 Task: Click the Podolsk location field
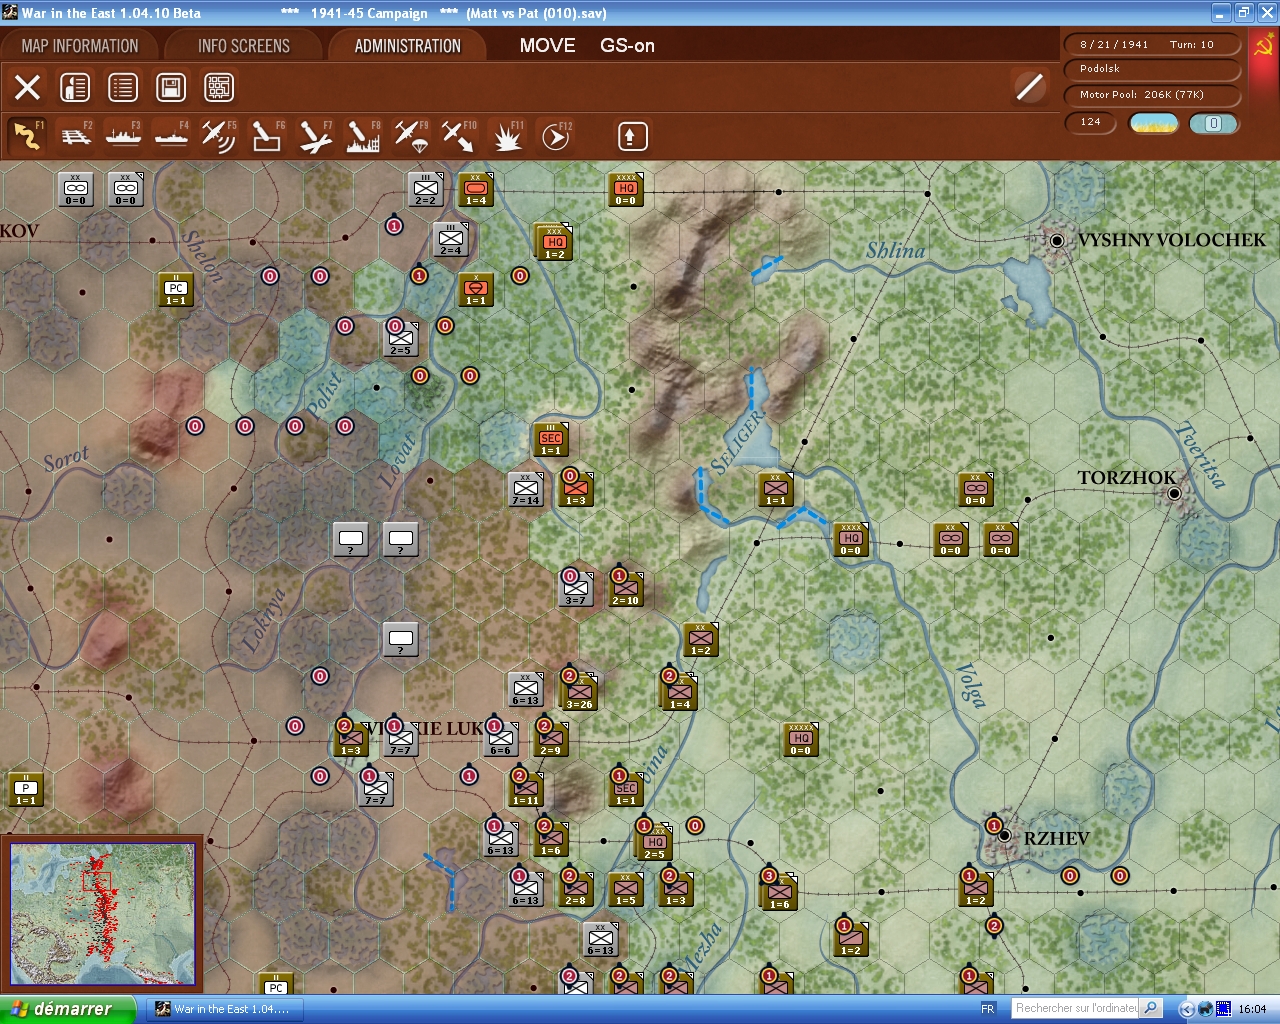click(x=1153, y=69)
